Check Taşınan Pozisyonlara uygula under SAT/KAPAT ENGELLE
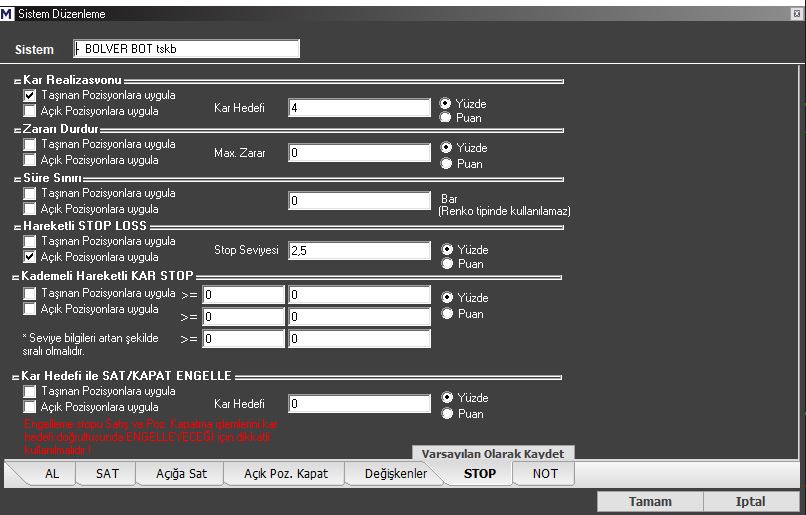 point(30,391)
